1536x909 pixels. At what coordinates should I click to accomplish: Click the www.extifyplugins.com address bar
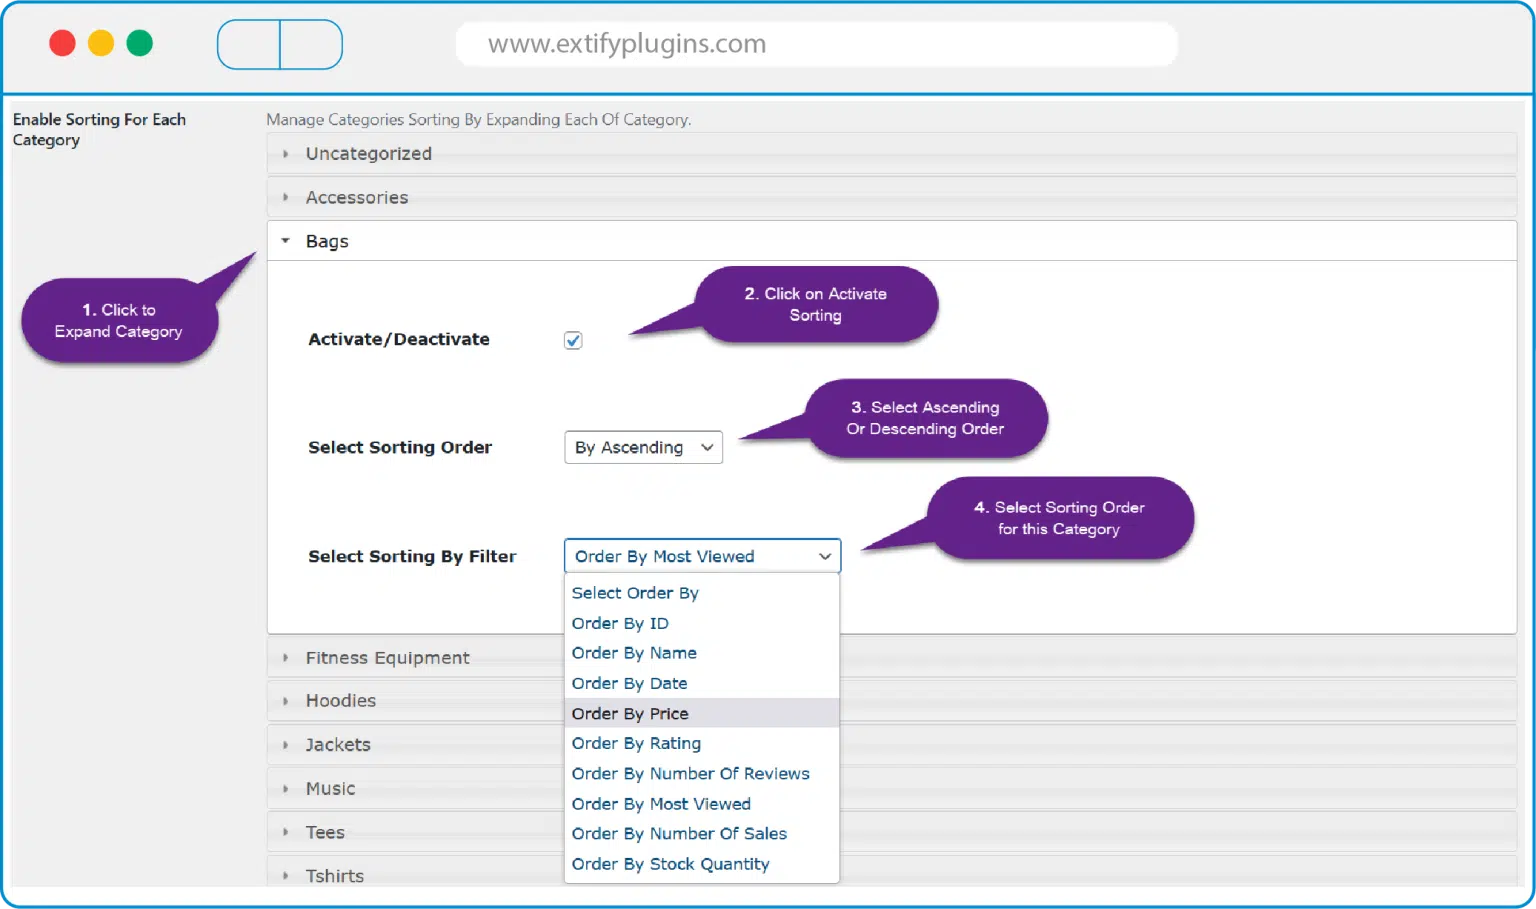816,44
